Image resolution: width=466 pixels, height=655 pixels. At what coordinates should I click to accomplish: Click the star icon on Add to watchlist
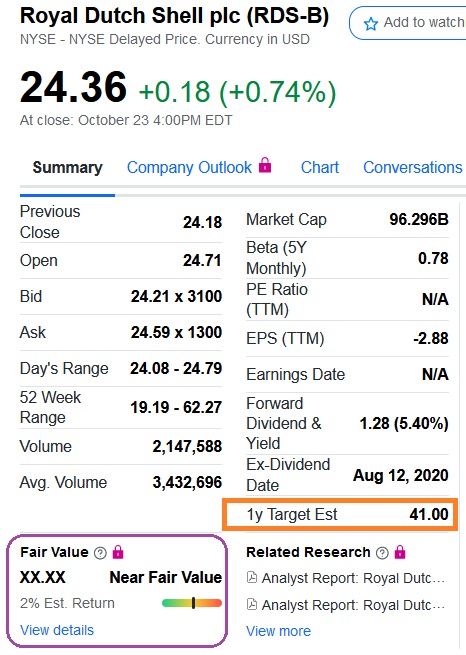pyautogui.click(x=370, y=24)
